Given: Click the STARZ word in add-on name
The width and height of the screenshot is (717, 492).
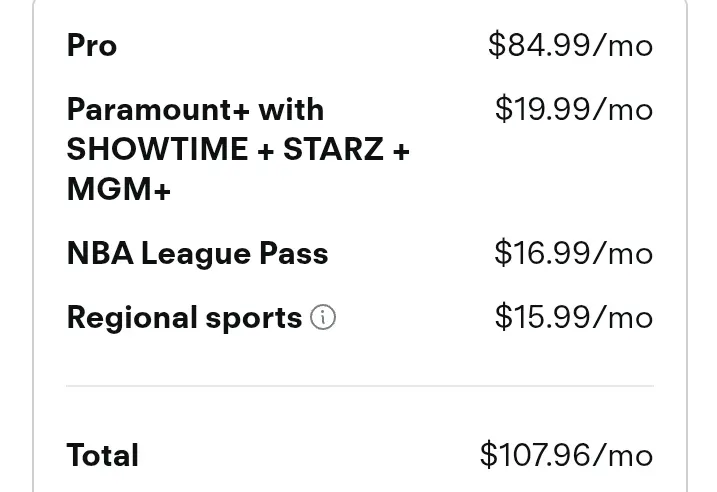Looking at the screenshot, I should [333, 149].
